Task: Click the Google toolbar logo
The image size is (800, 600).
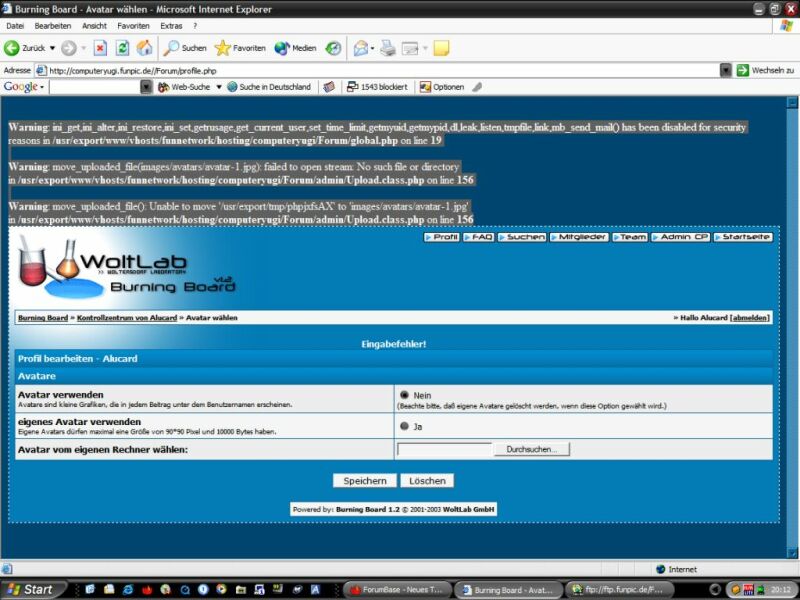Action: pos(20,87)
